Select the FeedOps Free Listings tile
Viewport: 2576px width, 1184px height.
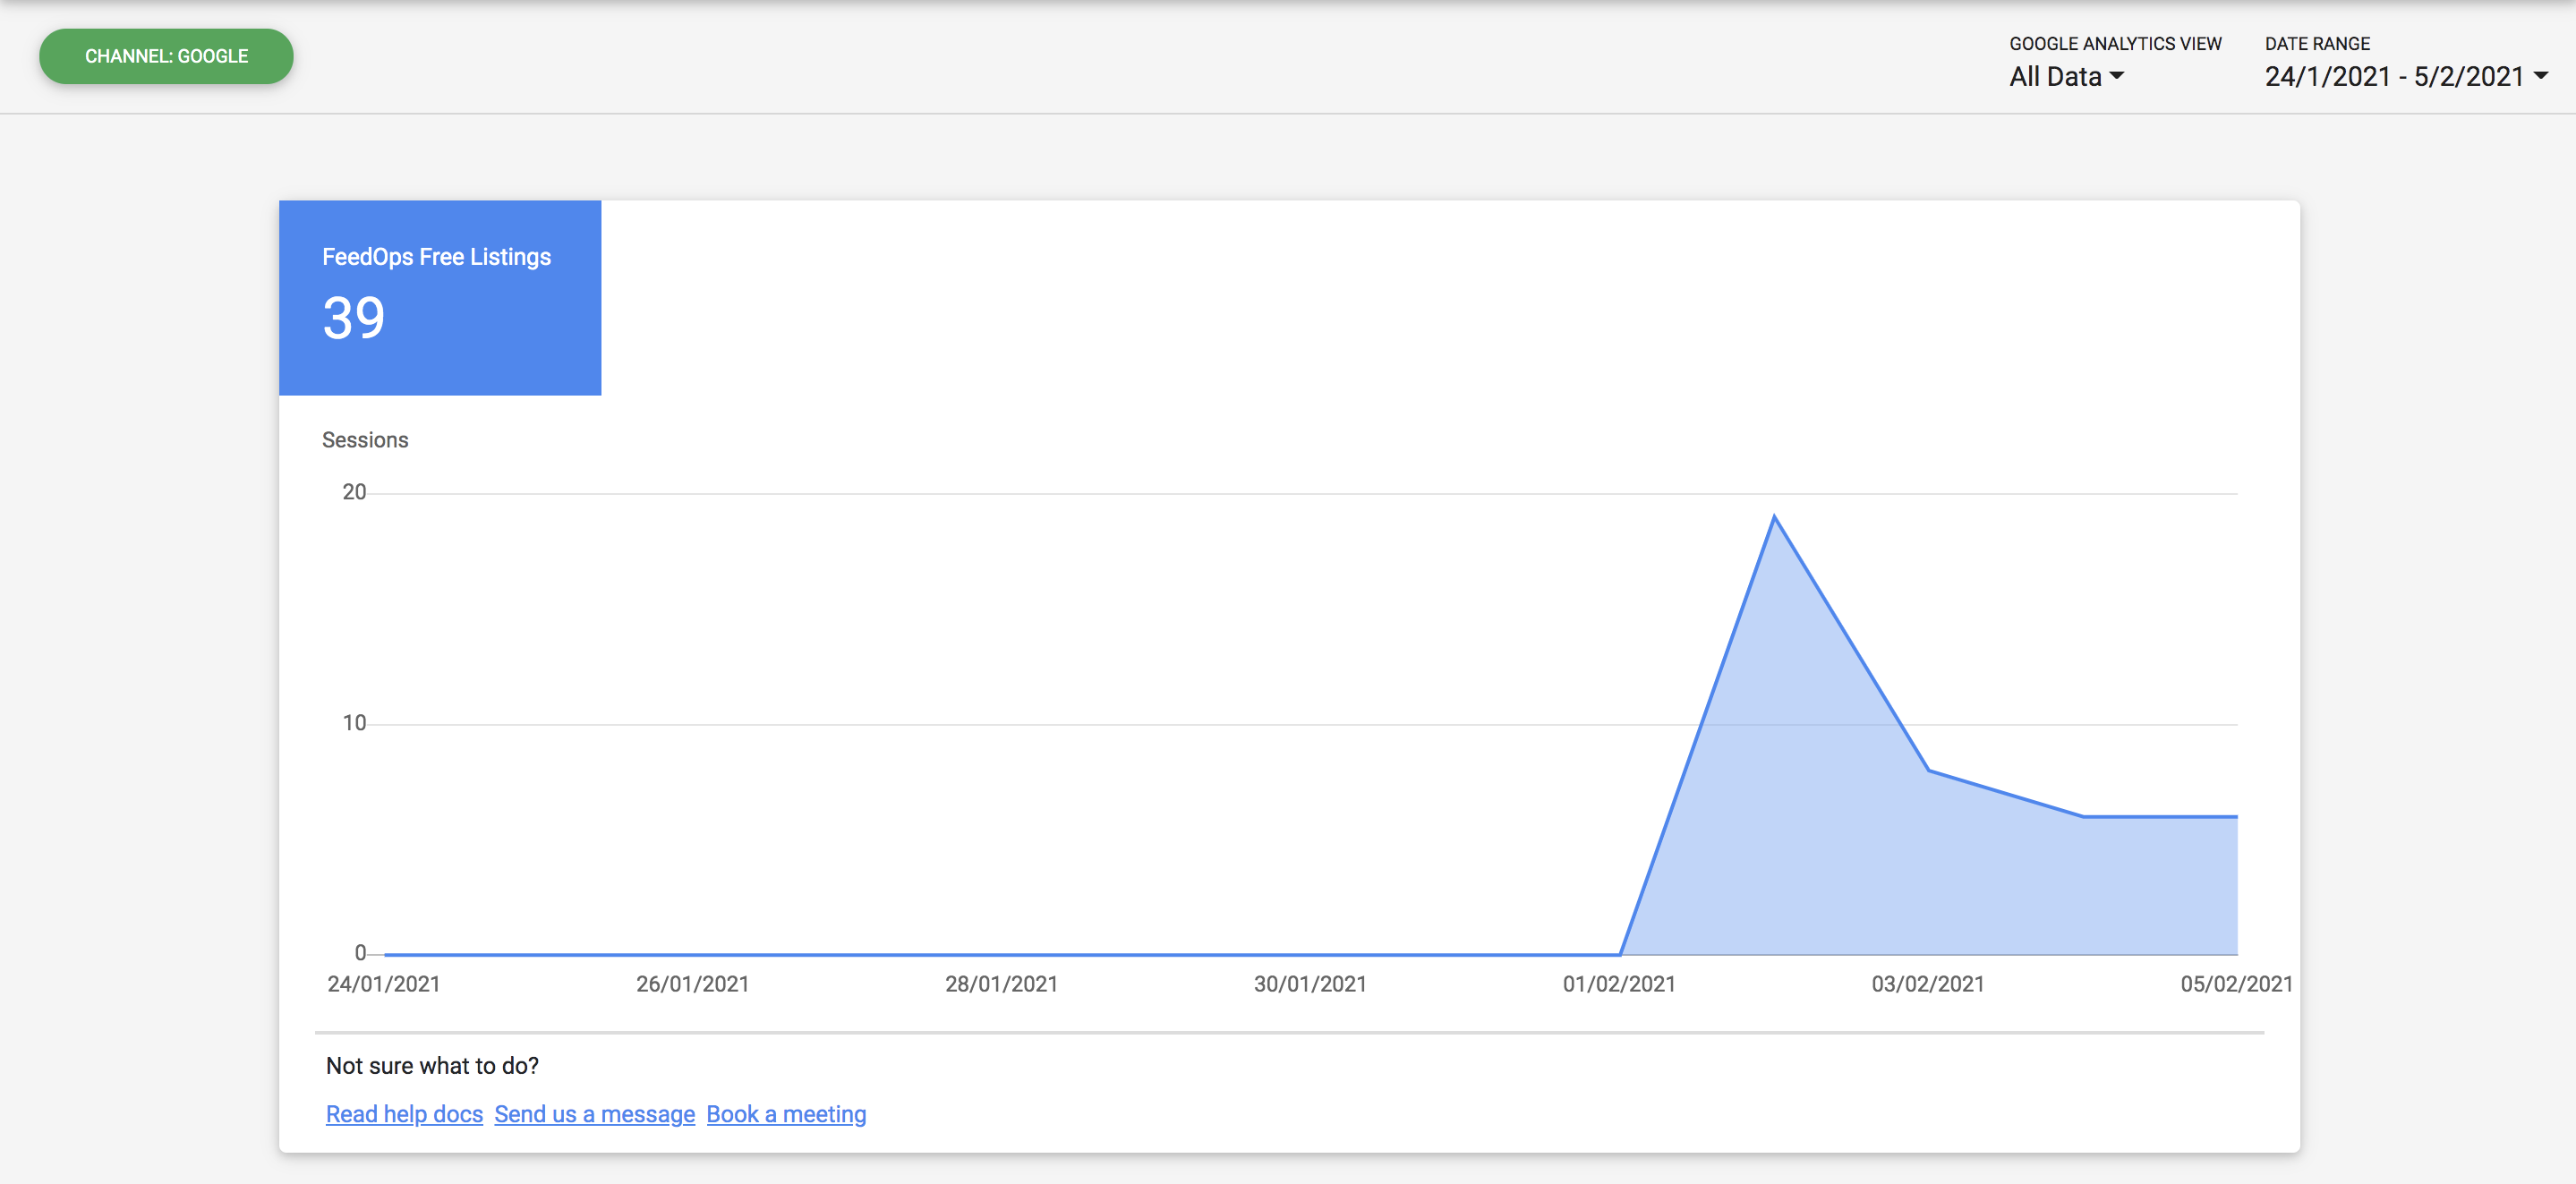click(440, 297)
